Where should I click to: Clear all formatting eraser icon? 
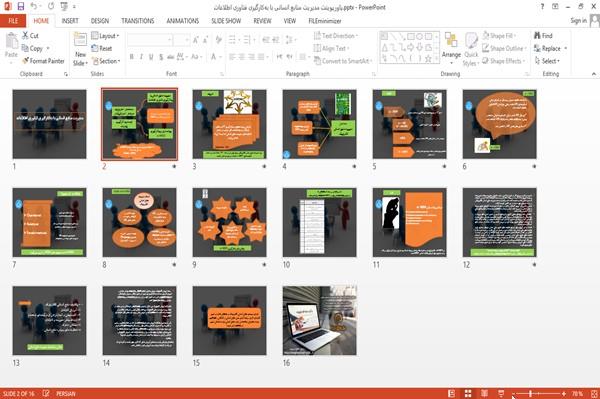coord(218,40)
